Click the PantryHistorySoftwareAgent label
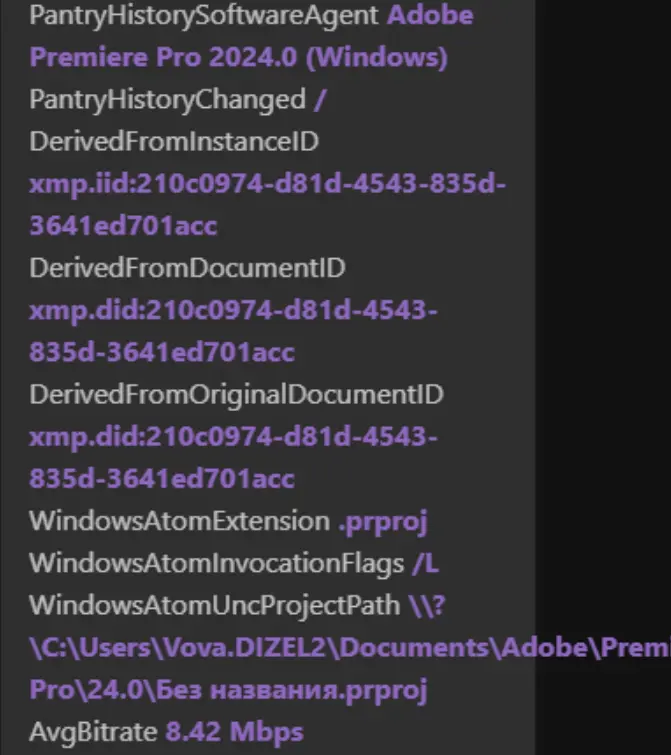 204,16
